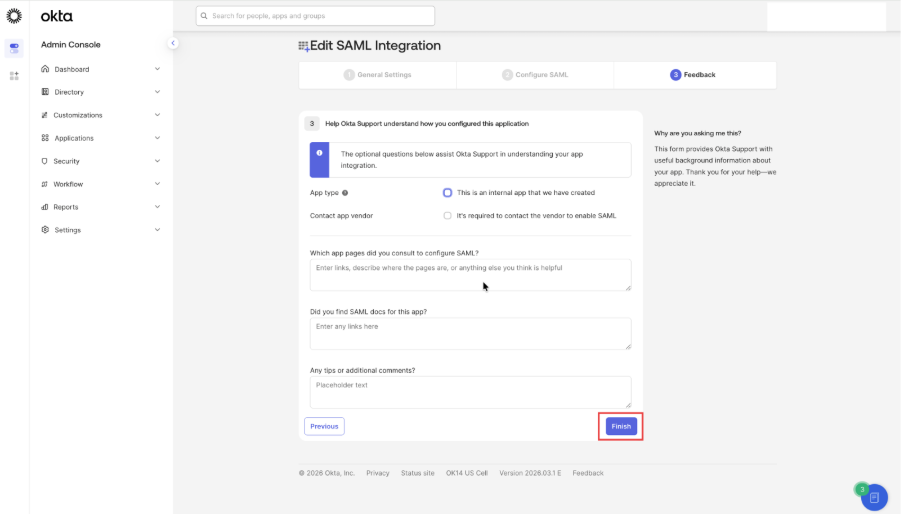Click the Settings gear icon in sidebar

tap(45, 230)
